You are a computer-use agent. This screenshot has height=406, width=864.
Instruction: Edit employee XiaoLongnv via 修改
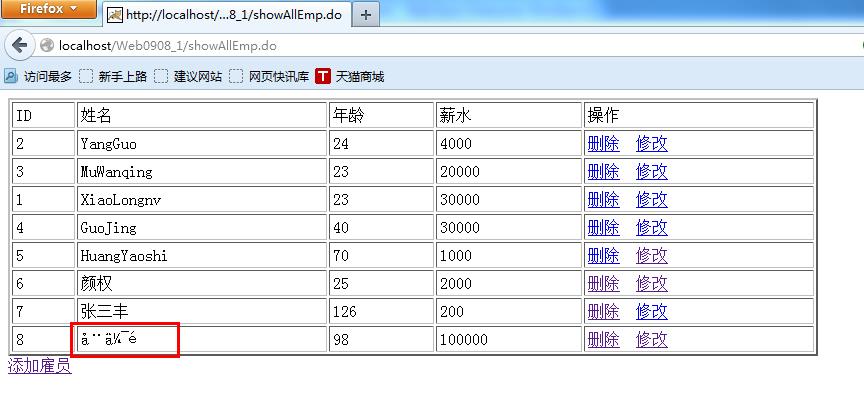point(651,199)
